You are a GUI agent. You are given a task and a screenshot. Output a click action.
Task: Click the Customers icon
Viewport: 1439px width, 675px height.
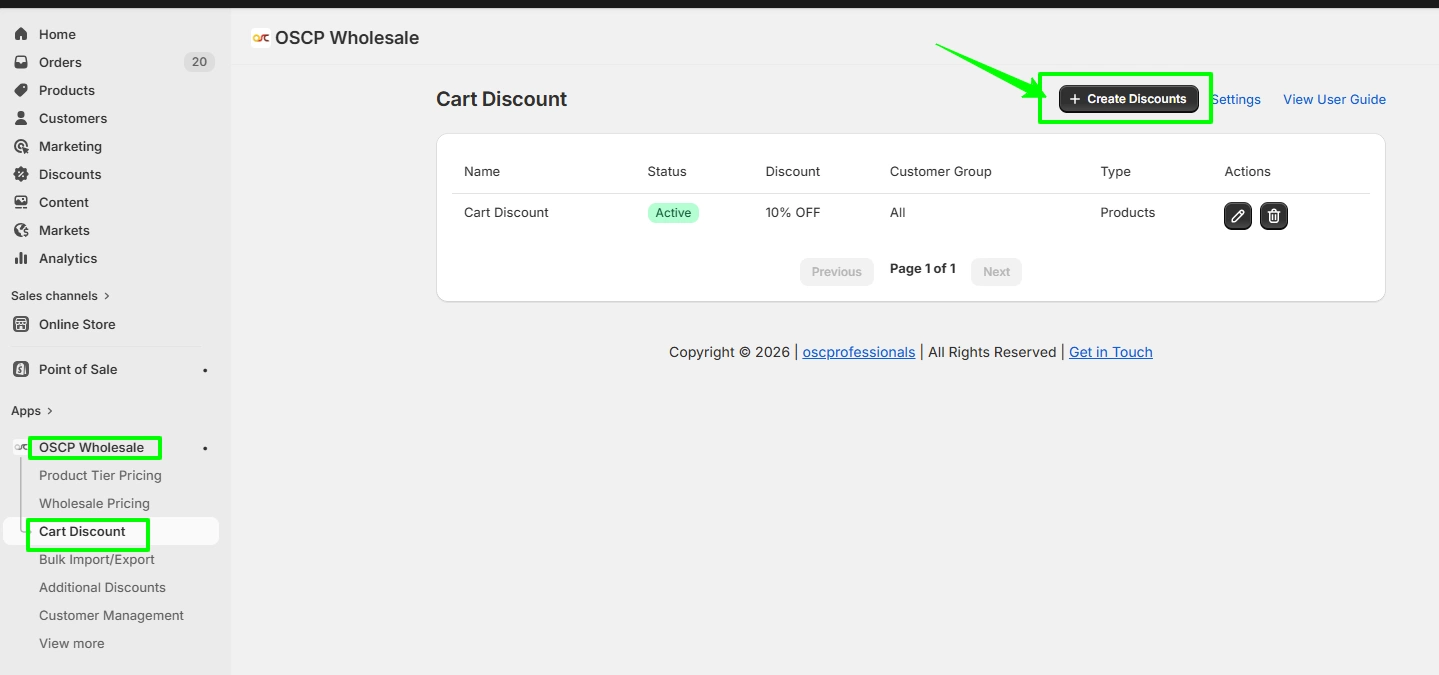pyautogui.click(x=20, y=118)
